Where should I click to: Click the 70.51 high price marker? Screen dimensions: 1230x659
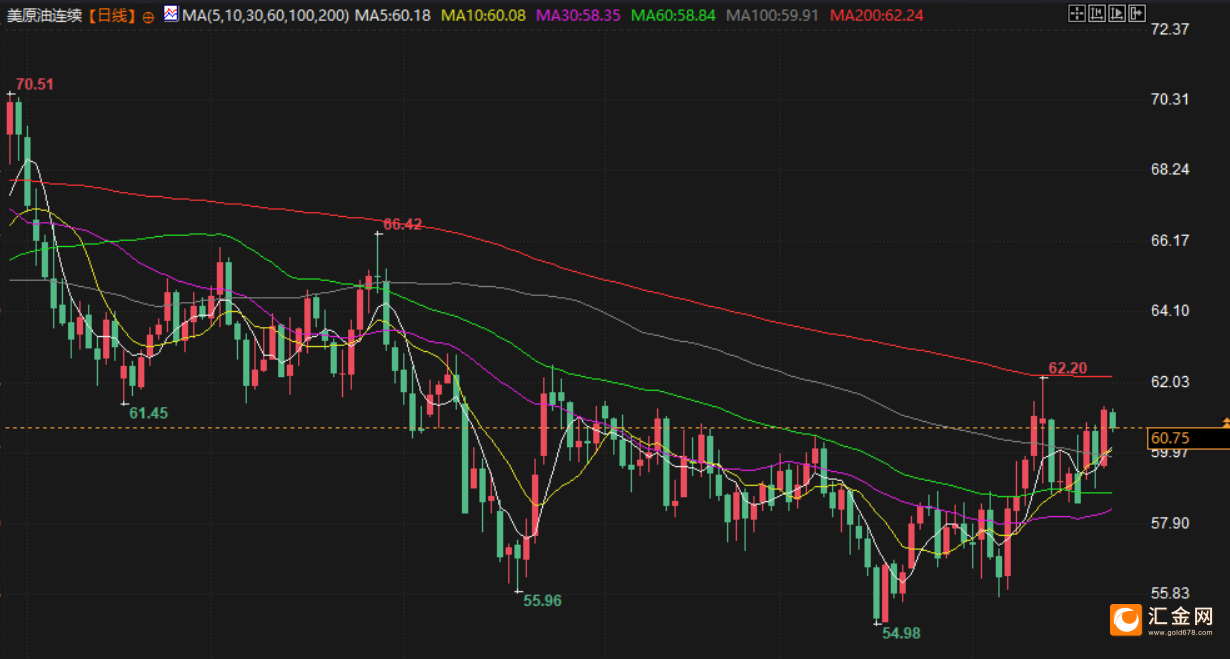[34, 84]
